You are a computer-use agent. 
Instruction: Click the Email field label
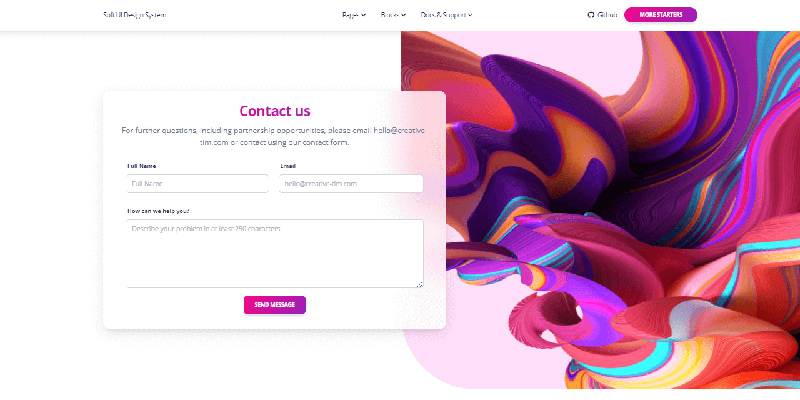(288, 166)
